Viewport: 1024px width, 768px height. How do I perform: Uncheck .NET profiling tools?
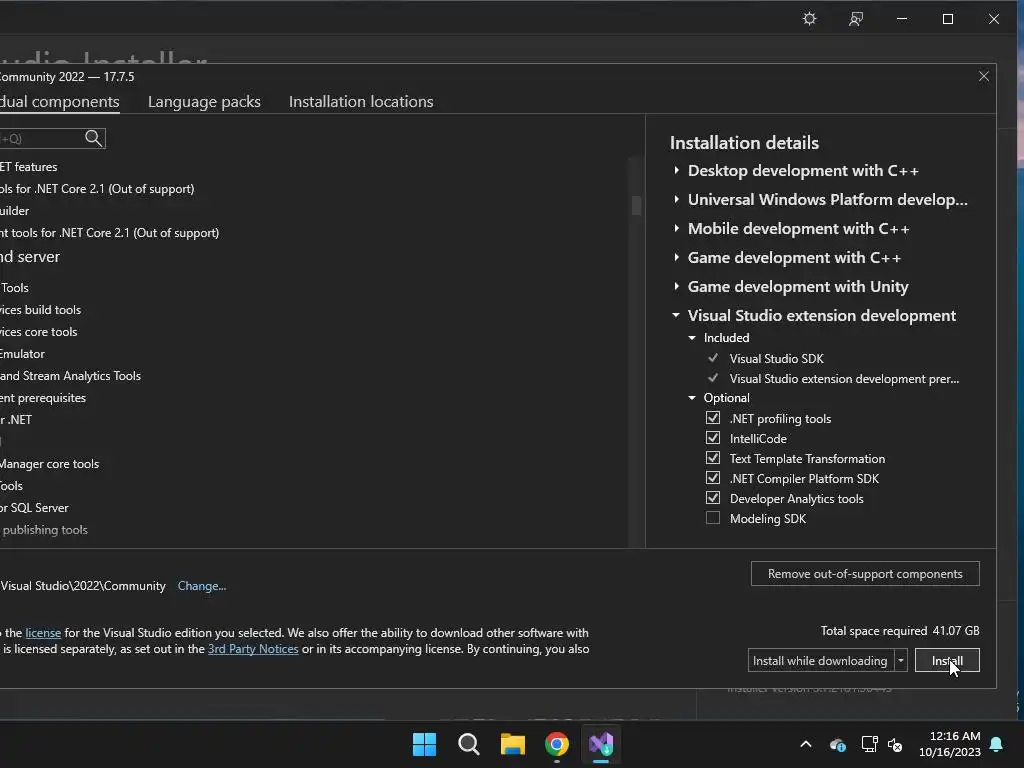point(712,418)
